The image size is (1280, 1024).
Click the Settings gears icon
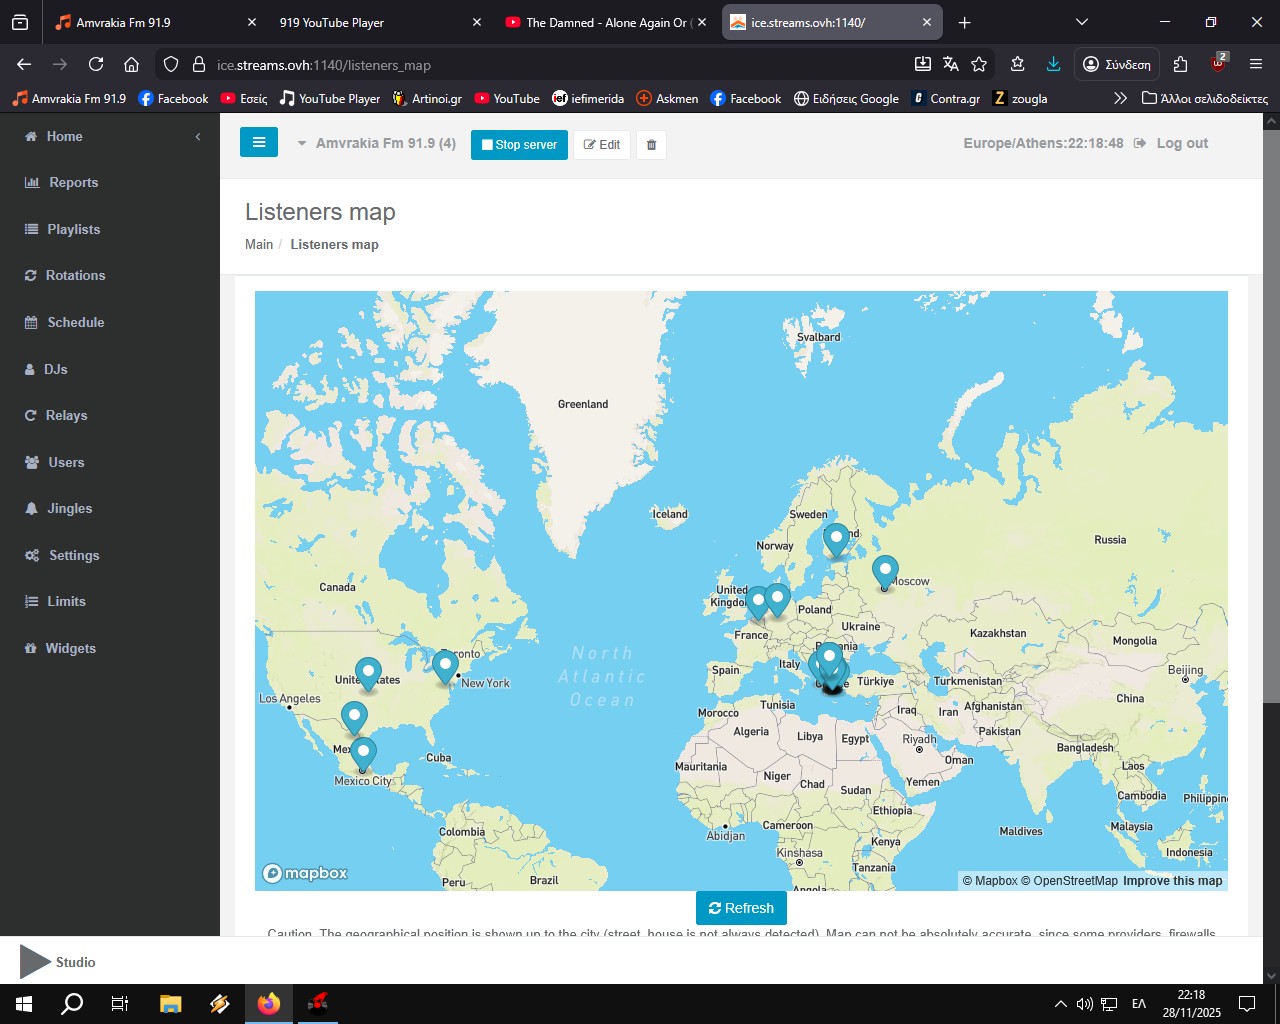pos(32,555)
